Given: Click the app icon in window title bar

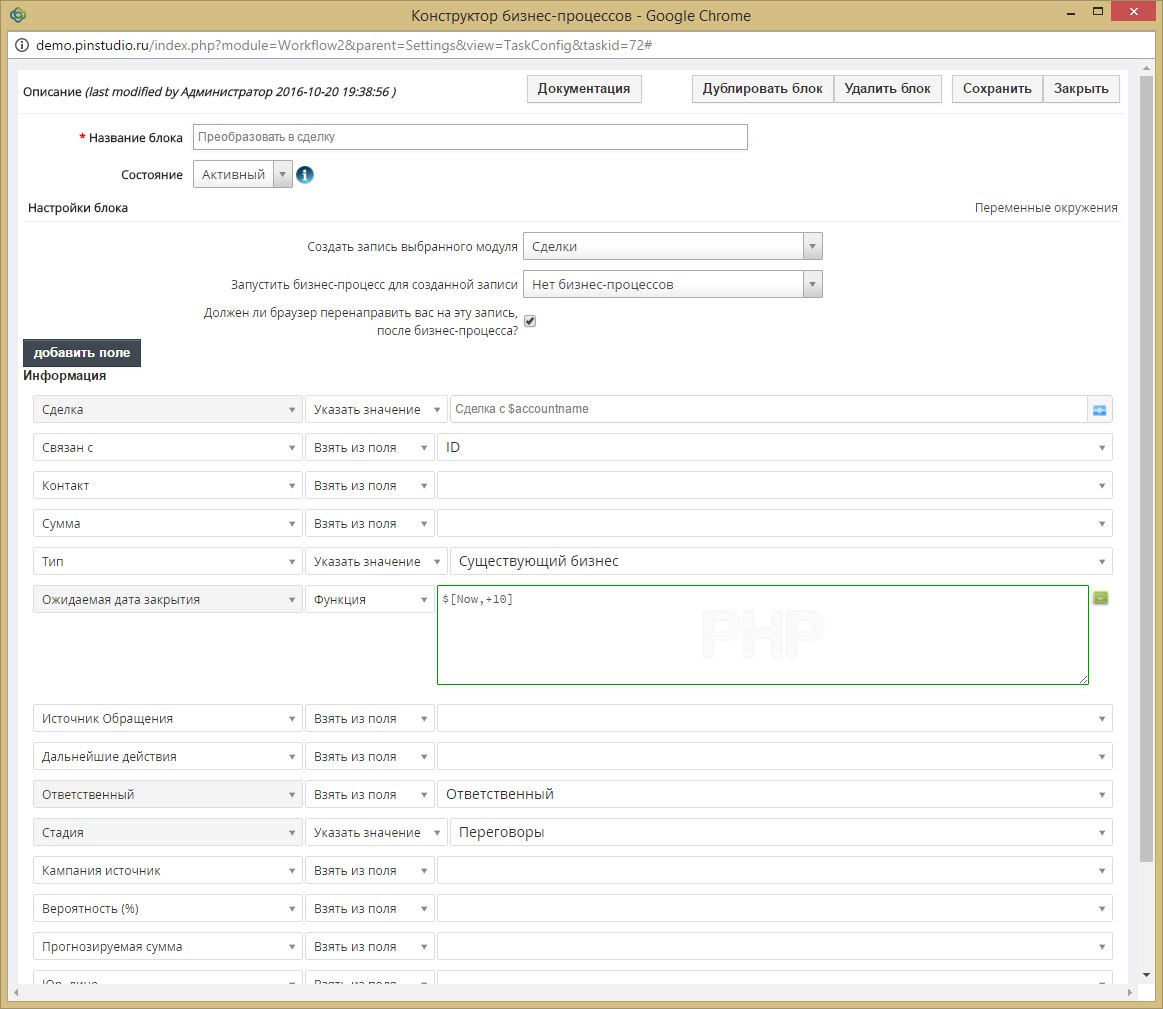Looking at the screenshot, I should tap(17, 15).
